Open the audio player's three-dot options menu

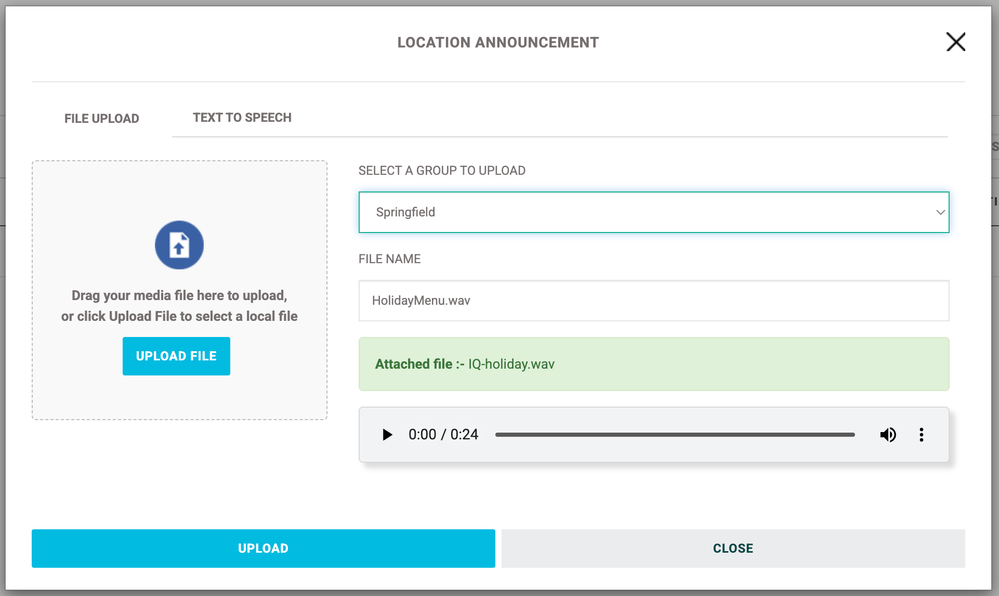(921, 434)
